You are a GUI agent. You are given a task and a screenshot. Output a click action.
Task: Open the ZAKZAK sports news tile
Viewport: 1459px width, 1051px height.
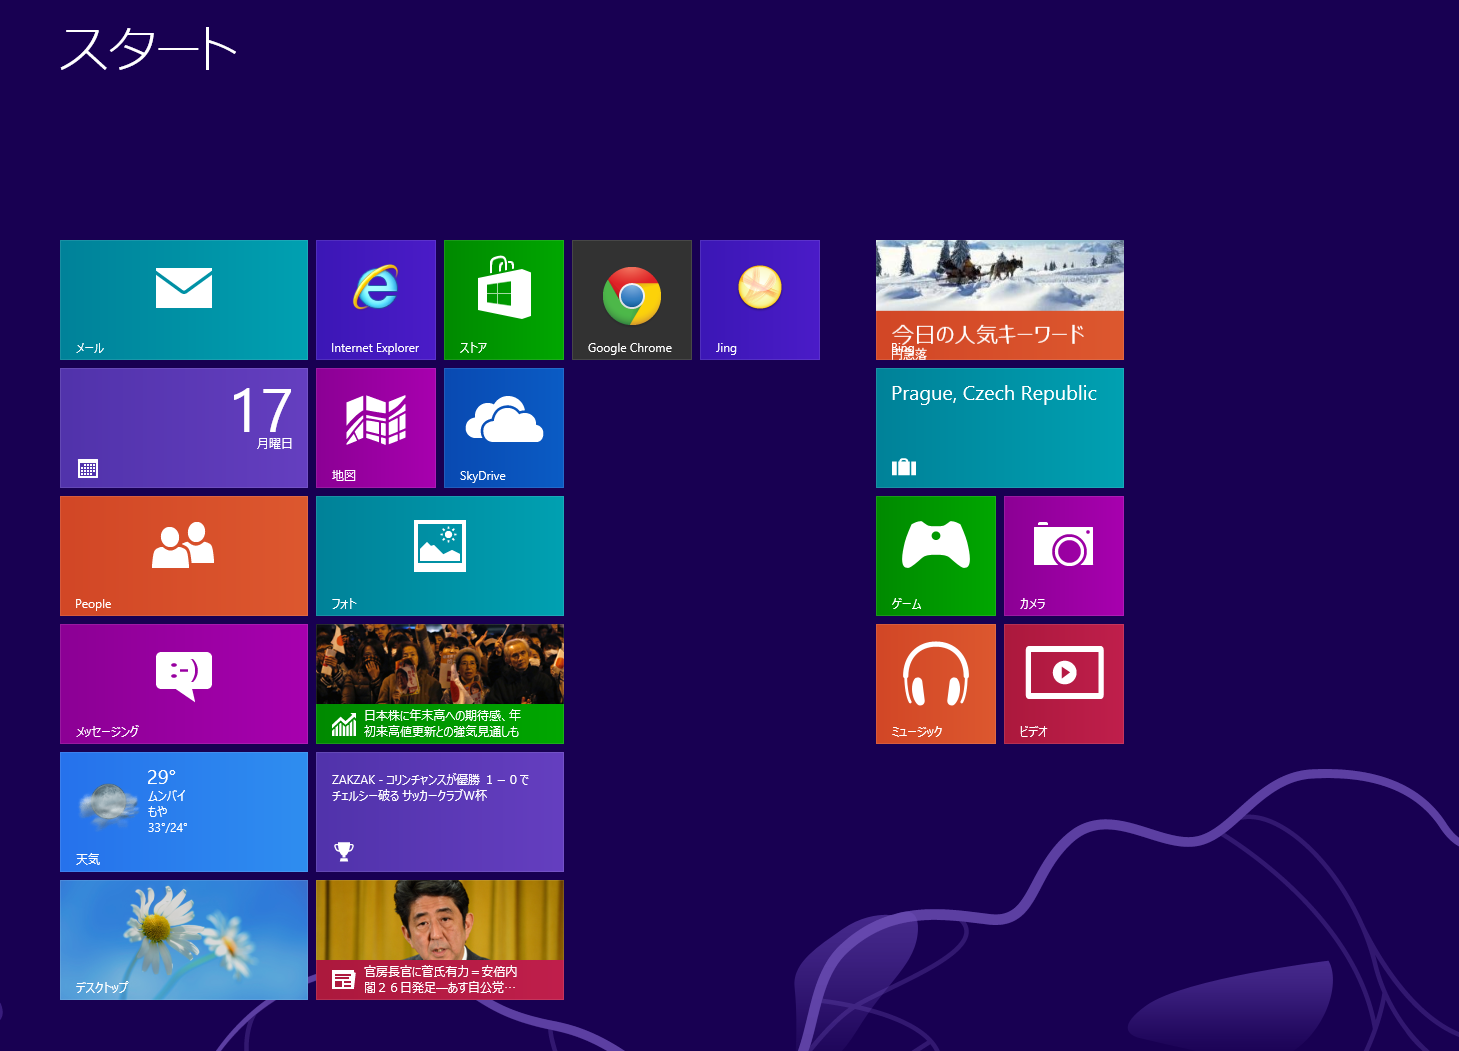coord(440,812)
